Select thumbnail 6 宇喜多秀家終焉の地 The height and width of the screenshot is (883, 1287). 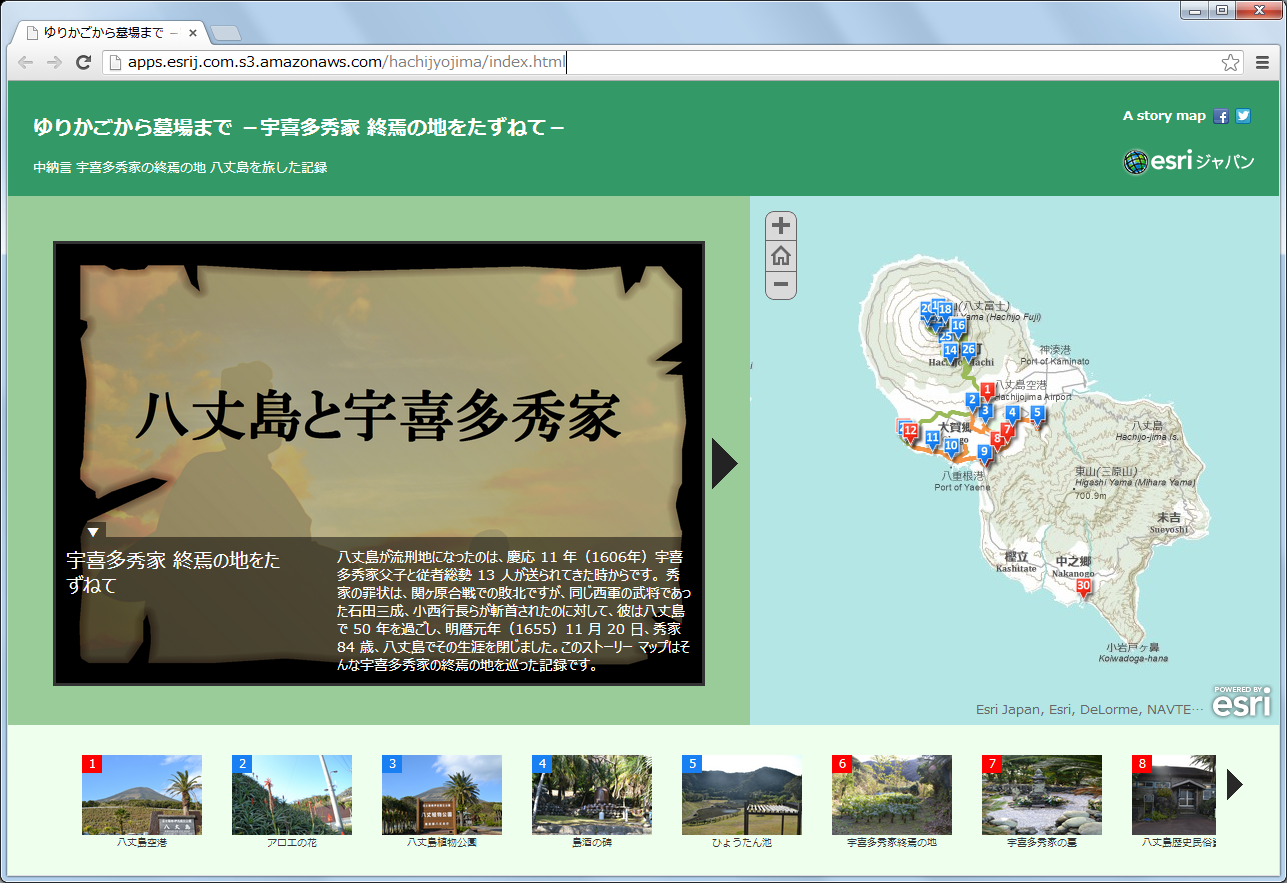click(x=892, y=795)
